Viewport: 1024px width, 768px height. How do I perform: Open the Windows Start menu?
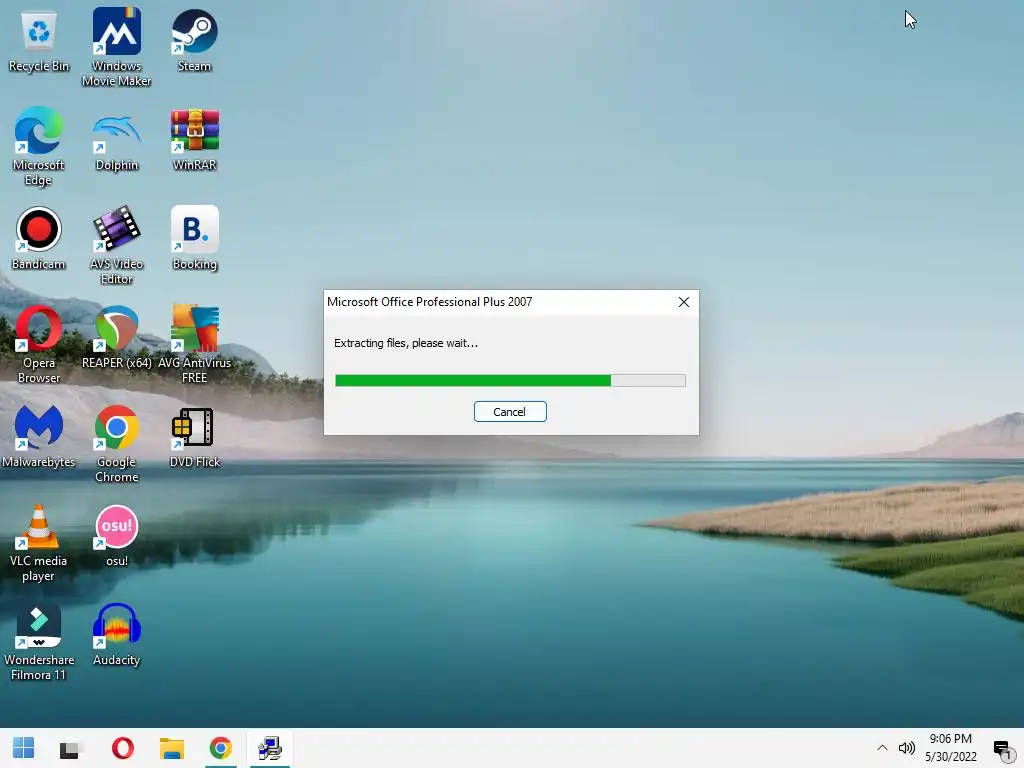tap(24, 748)
